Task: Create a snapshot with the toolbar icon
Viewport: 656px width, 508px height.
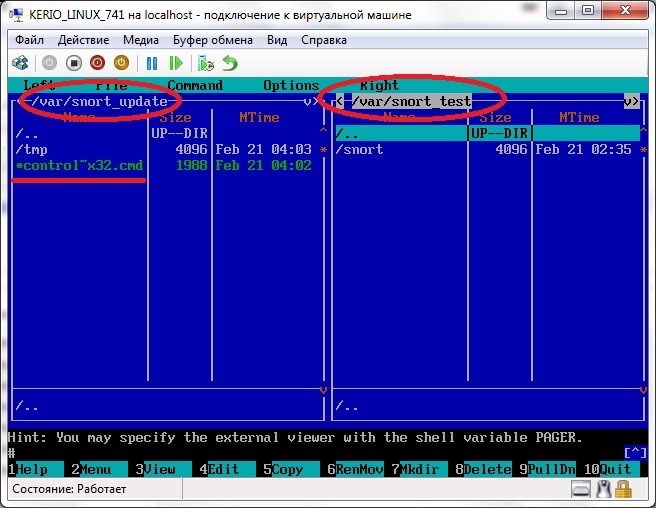Action: [x=206, y=63]
